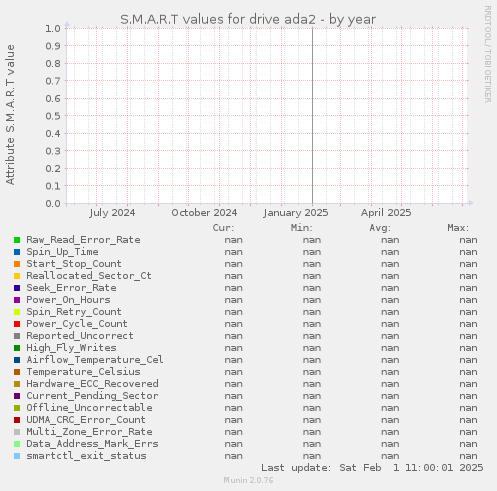Screen dimensions: 497x491
Task: Click the gray Reported_Uncorrect swatch
Action: point(17,336)
